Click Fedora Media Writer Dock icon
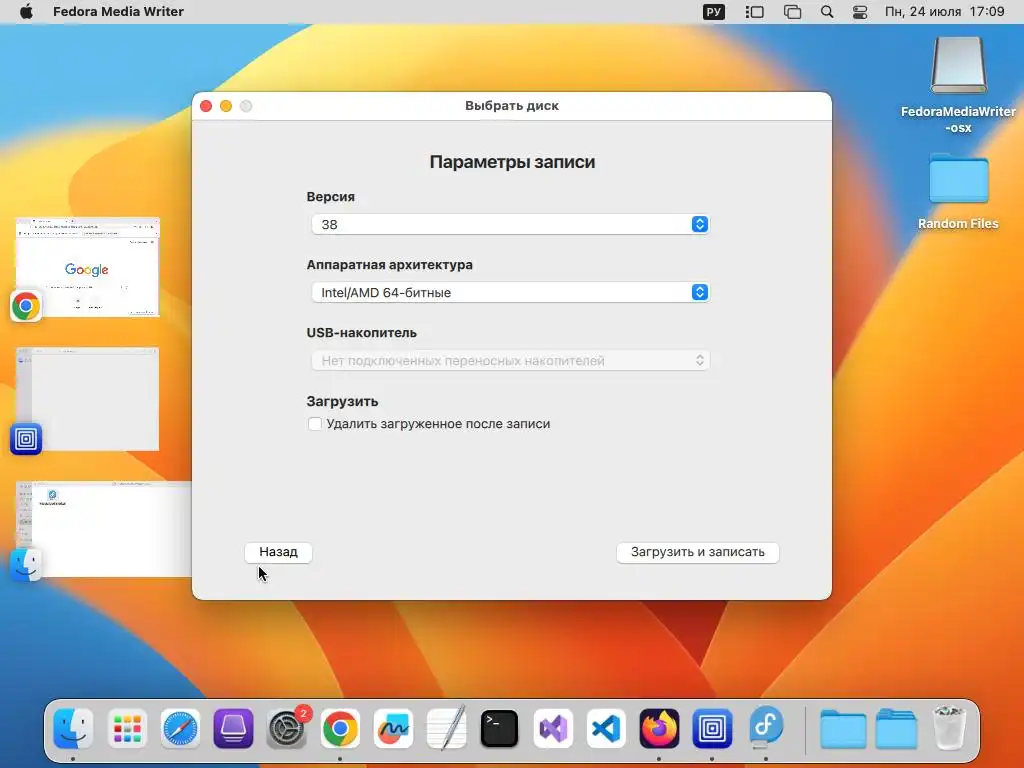The image size is (1024, 768). pos(765,728)
